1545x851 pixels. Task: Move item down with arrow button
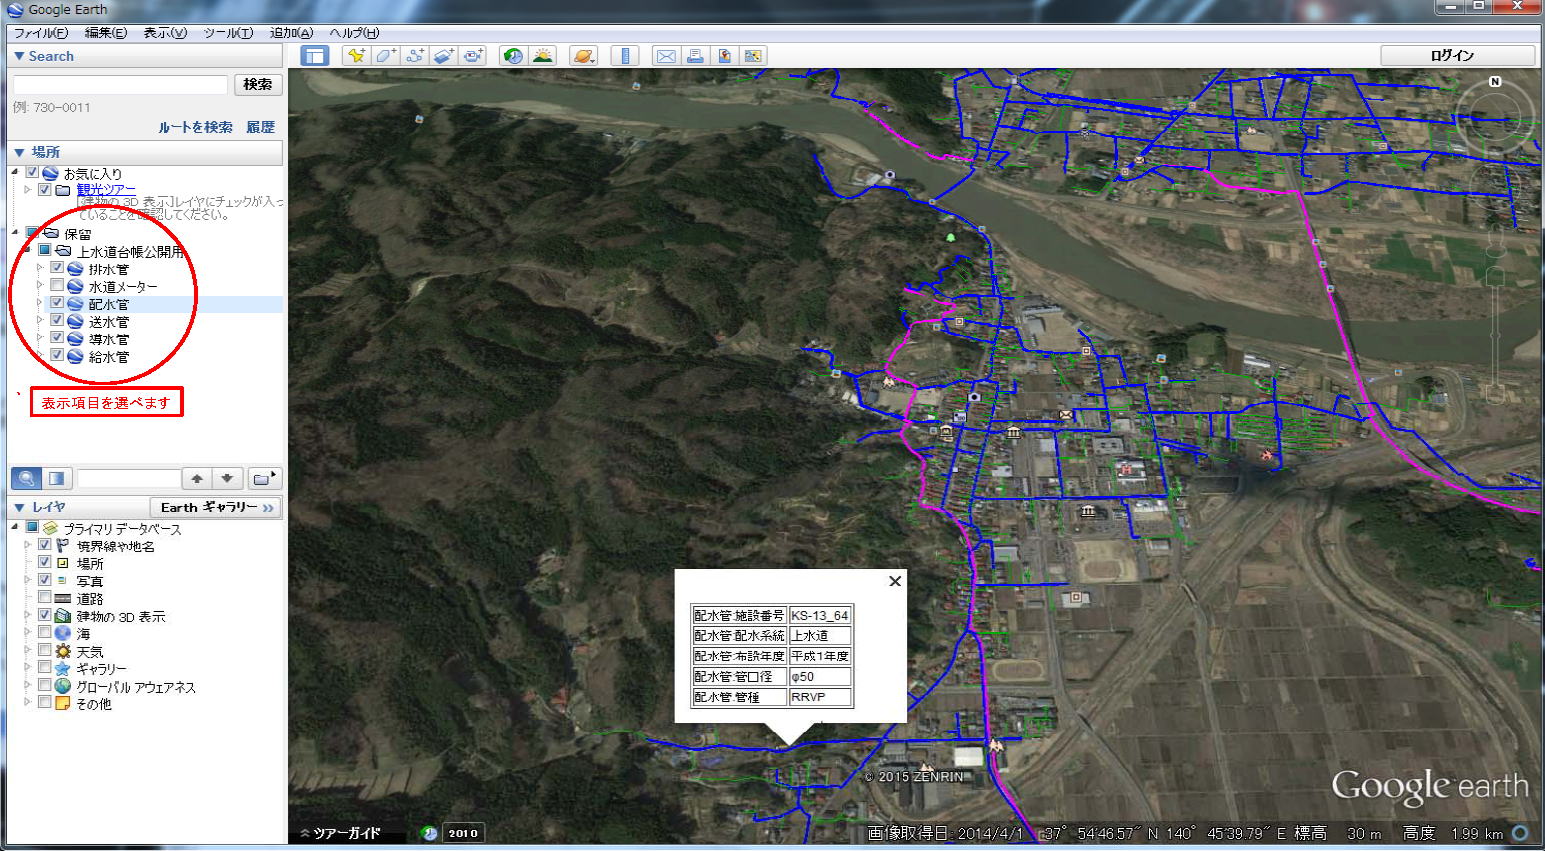[227, 478]
